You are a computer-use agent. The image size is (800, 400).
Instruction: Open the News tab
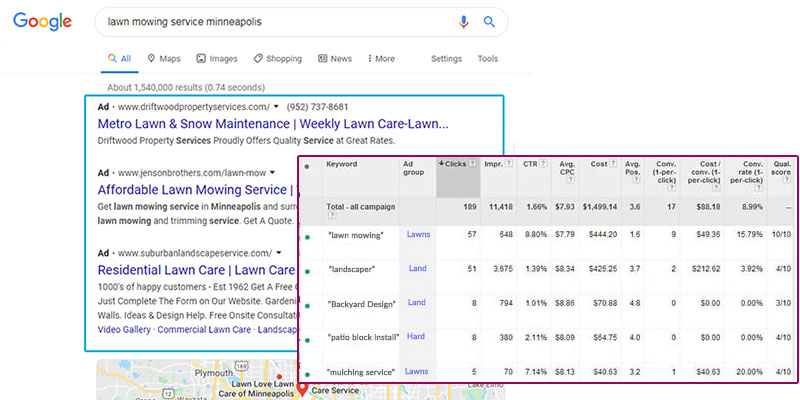[335, 59]
